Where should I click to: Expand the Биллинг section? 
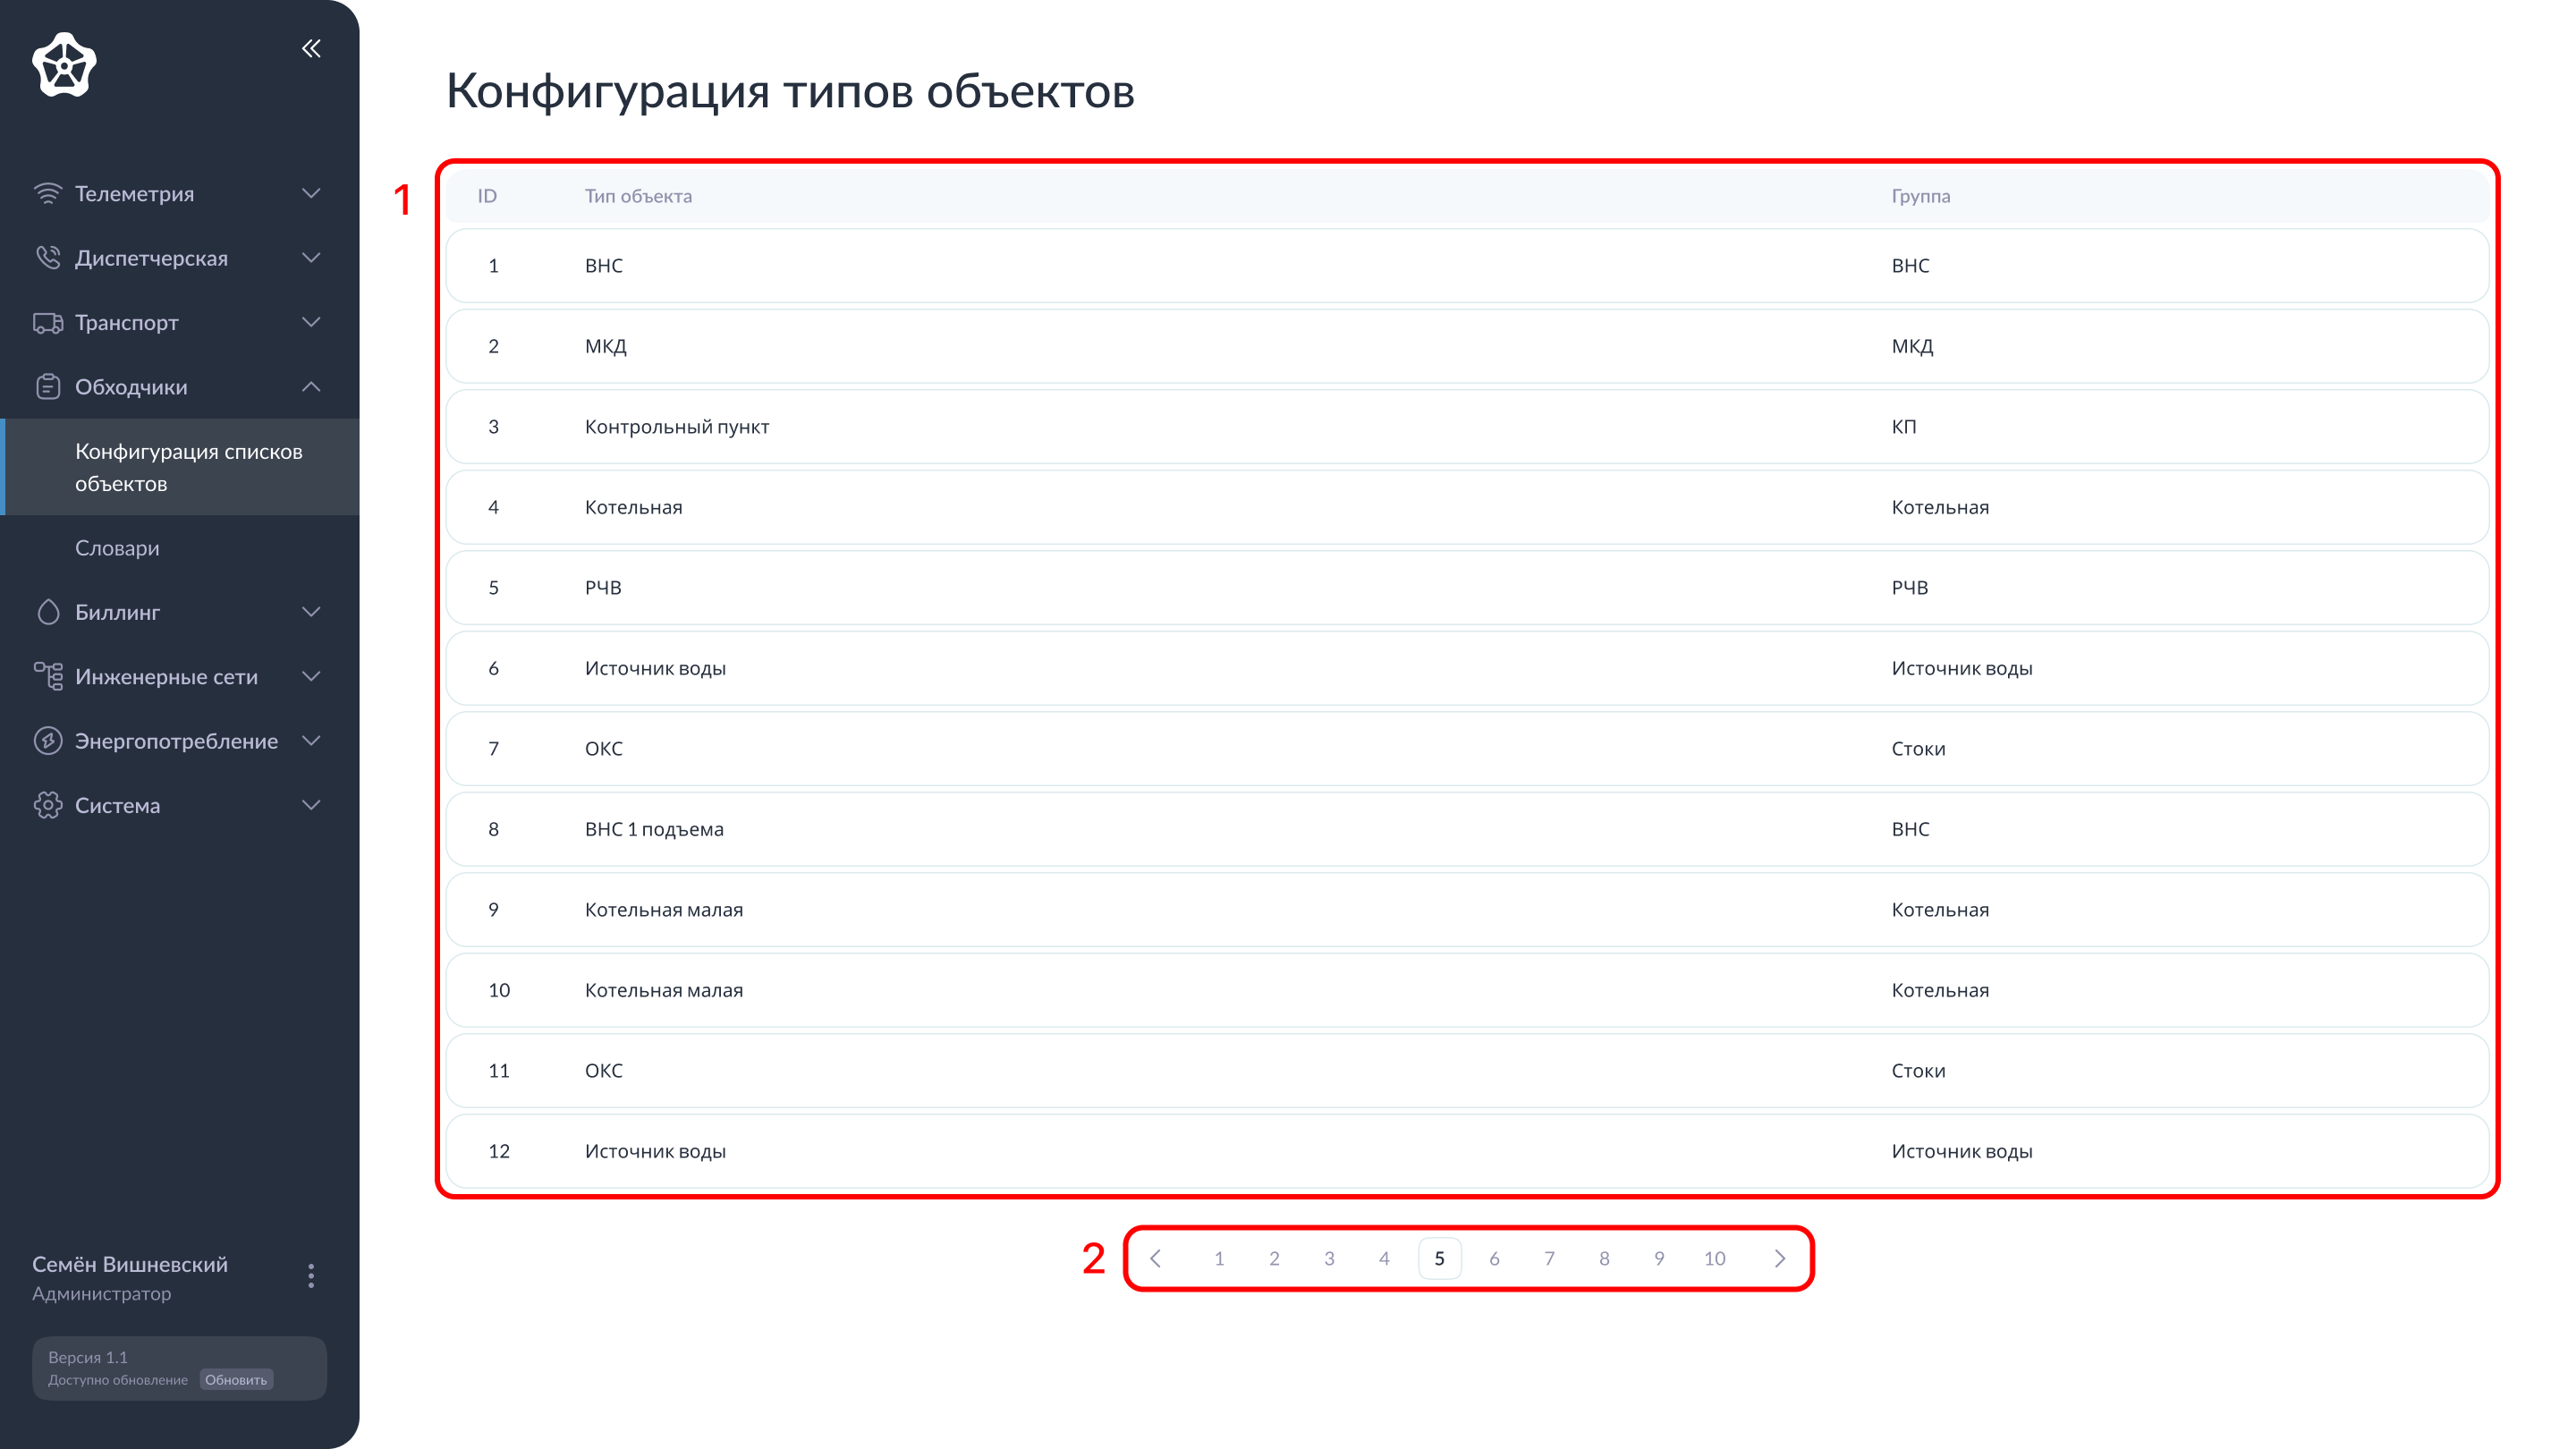click(x=311, y=612)
